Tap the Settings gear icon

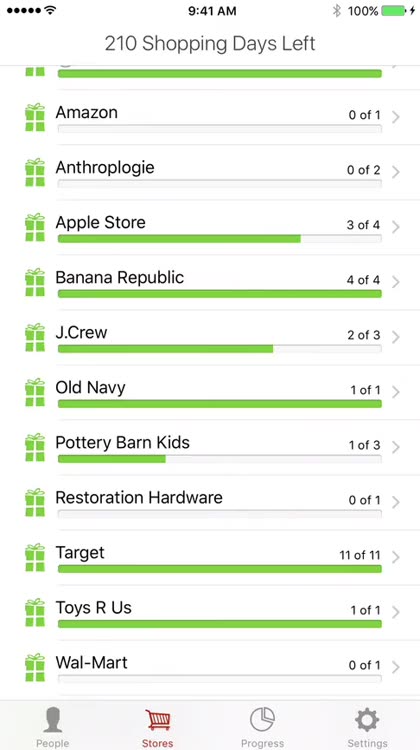tap(367, 719)
